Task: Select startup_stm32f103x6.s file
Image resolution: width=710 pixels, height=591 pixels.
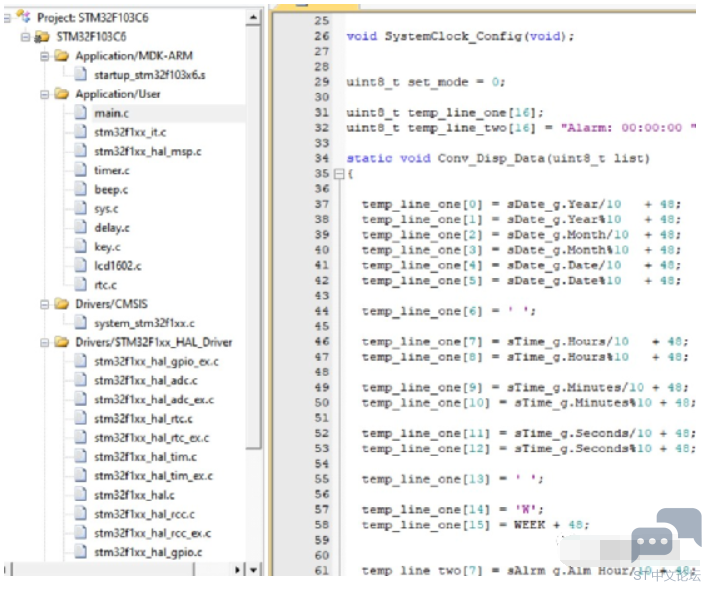Action: pyautogui.click(x=149, y=75)
